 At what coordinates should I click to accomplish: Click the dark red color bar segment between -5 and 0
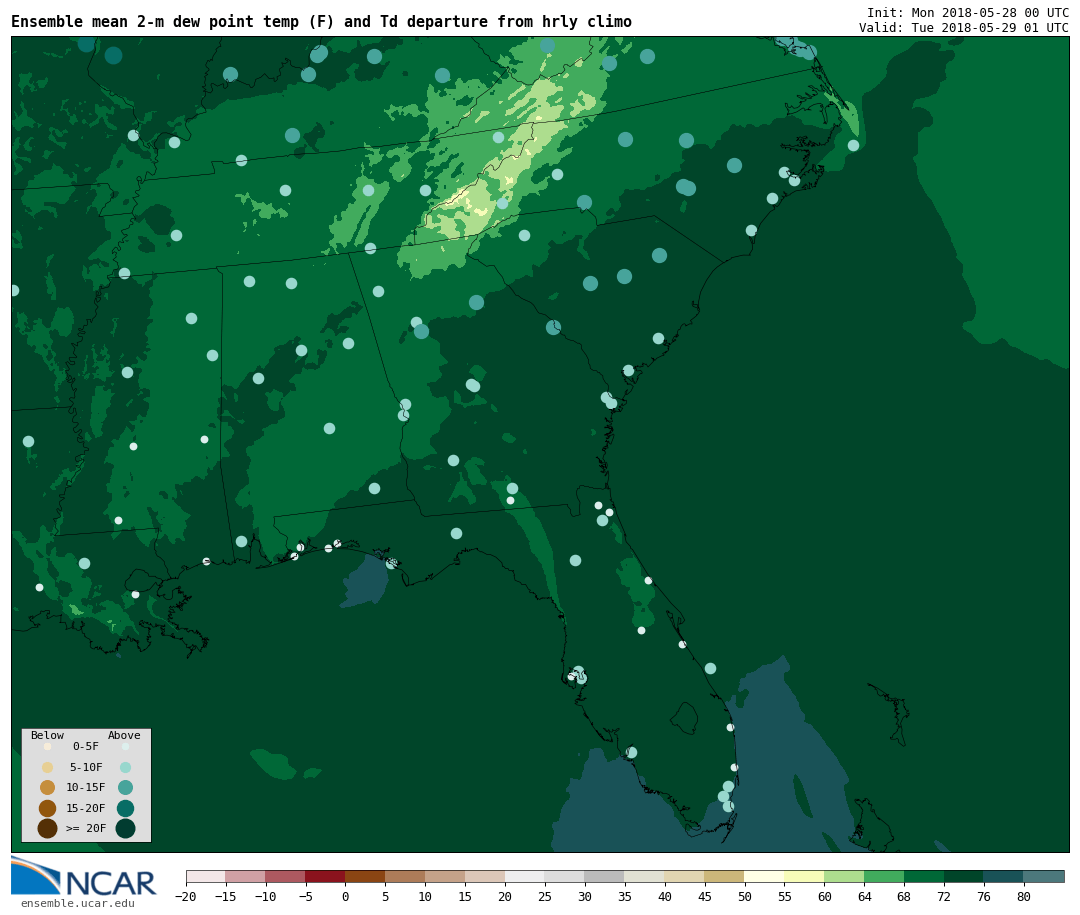click(325, 876)
